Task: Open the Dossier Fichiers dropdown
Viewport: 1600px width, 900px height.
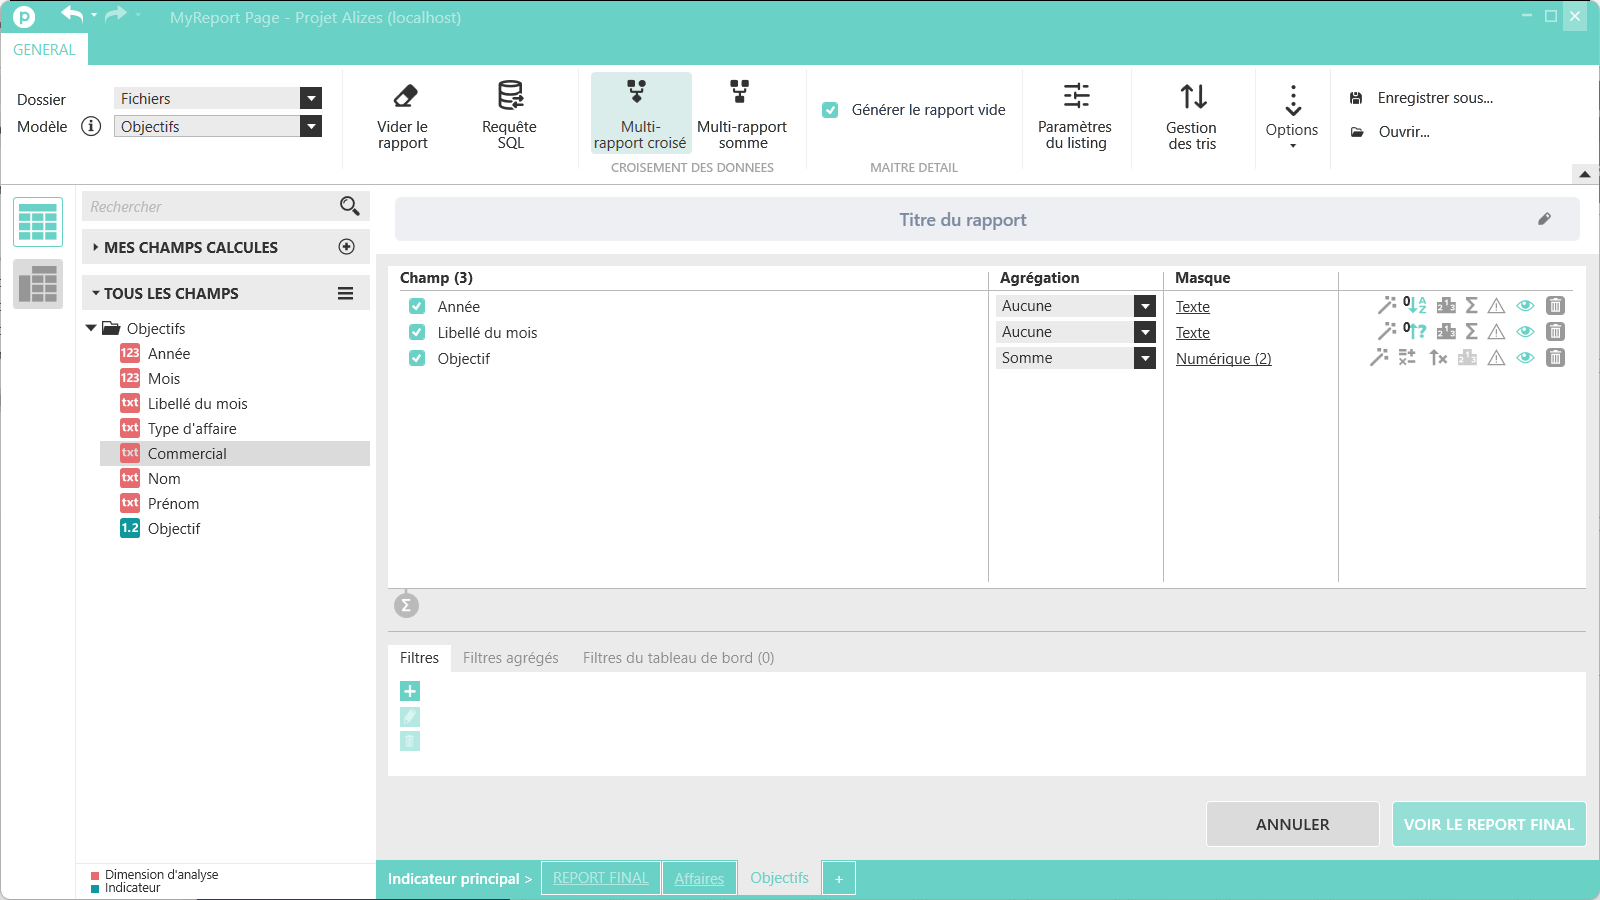Action: click(311, 98)
